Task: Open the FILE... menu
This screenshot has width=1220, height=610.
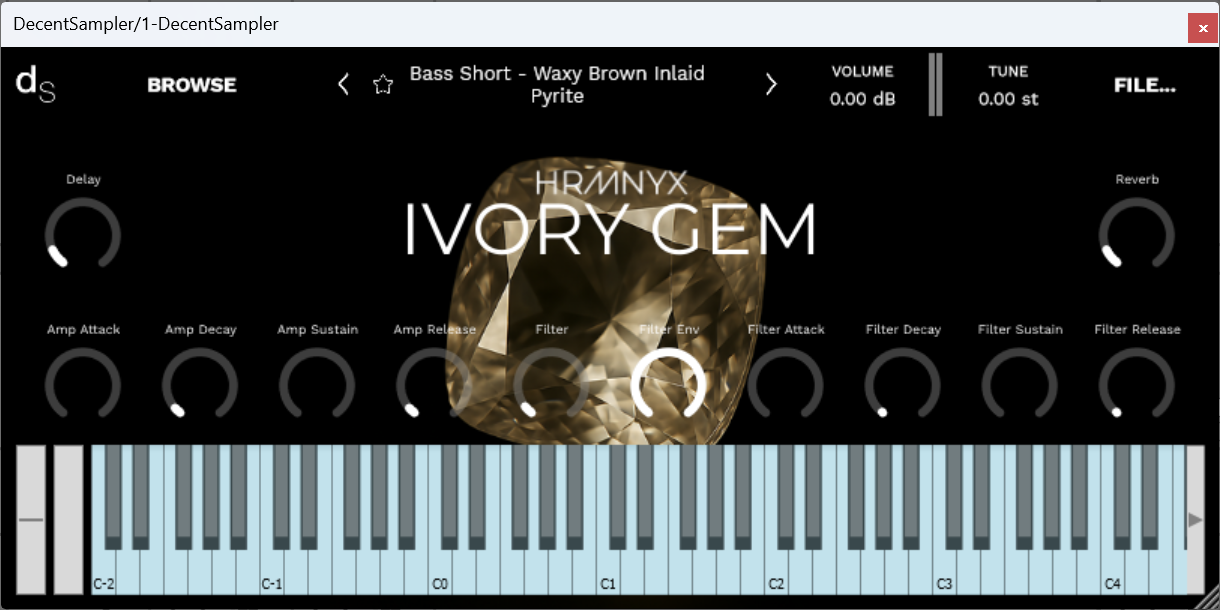Action: [x=1144, y=85]
